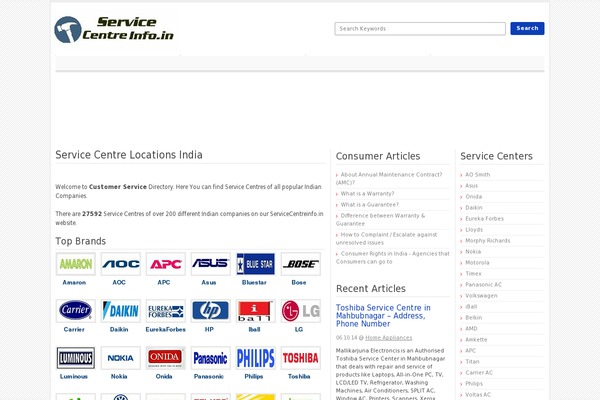
Task: Open Toshiba Service Centre in Mahbubnagar article
Action: pos(383,316)
